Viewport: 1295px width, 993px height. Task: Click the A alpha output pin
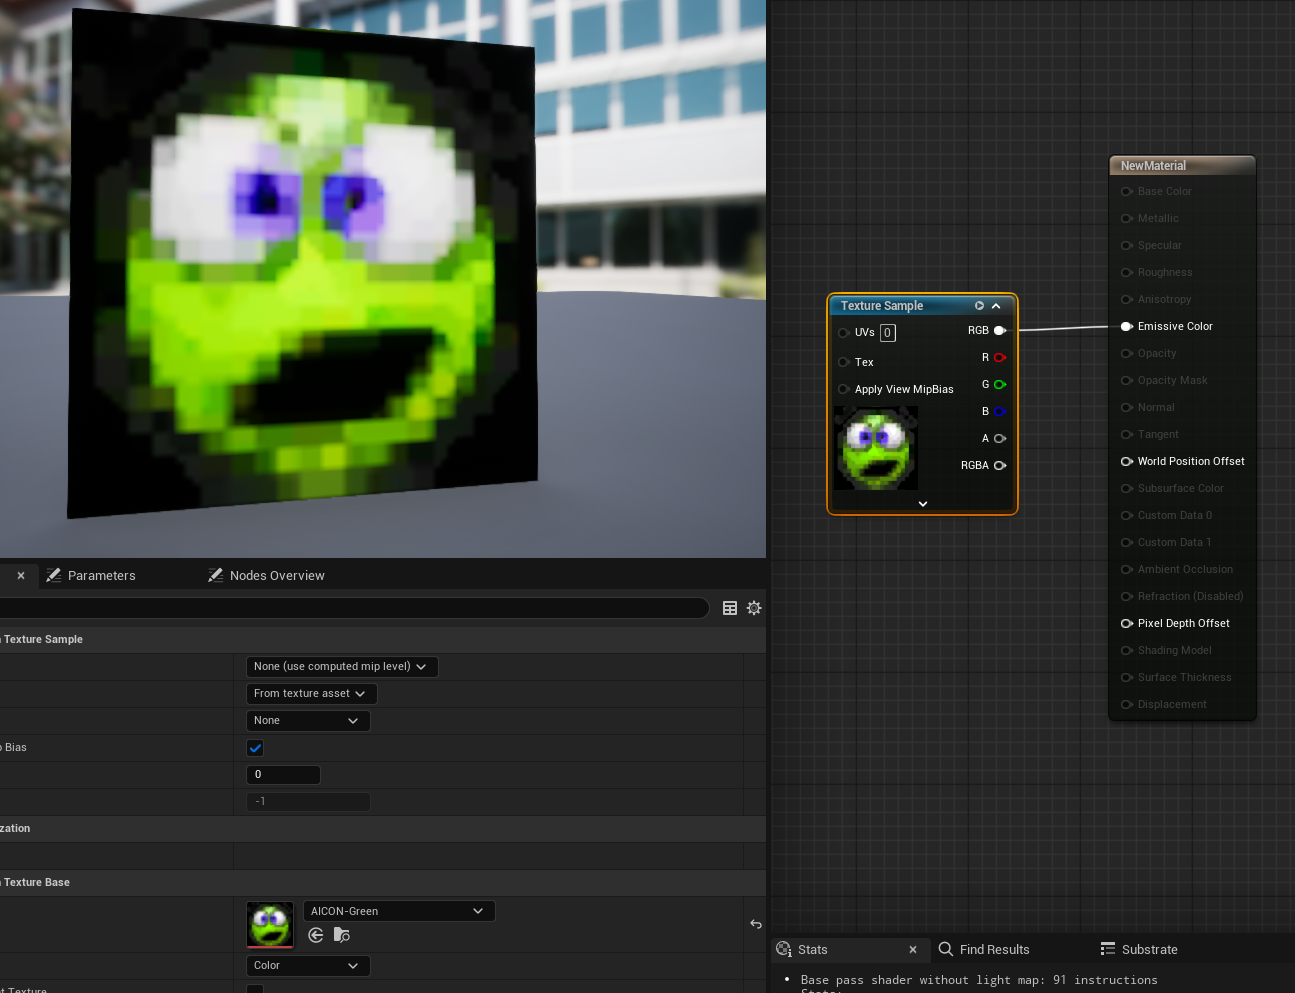999,439
